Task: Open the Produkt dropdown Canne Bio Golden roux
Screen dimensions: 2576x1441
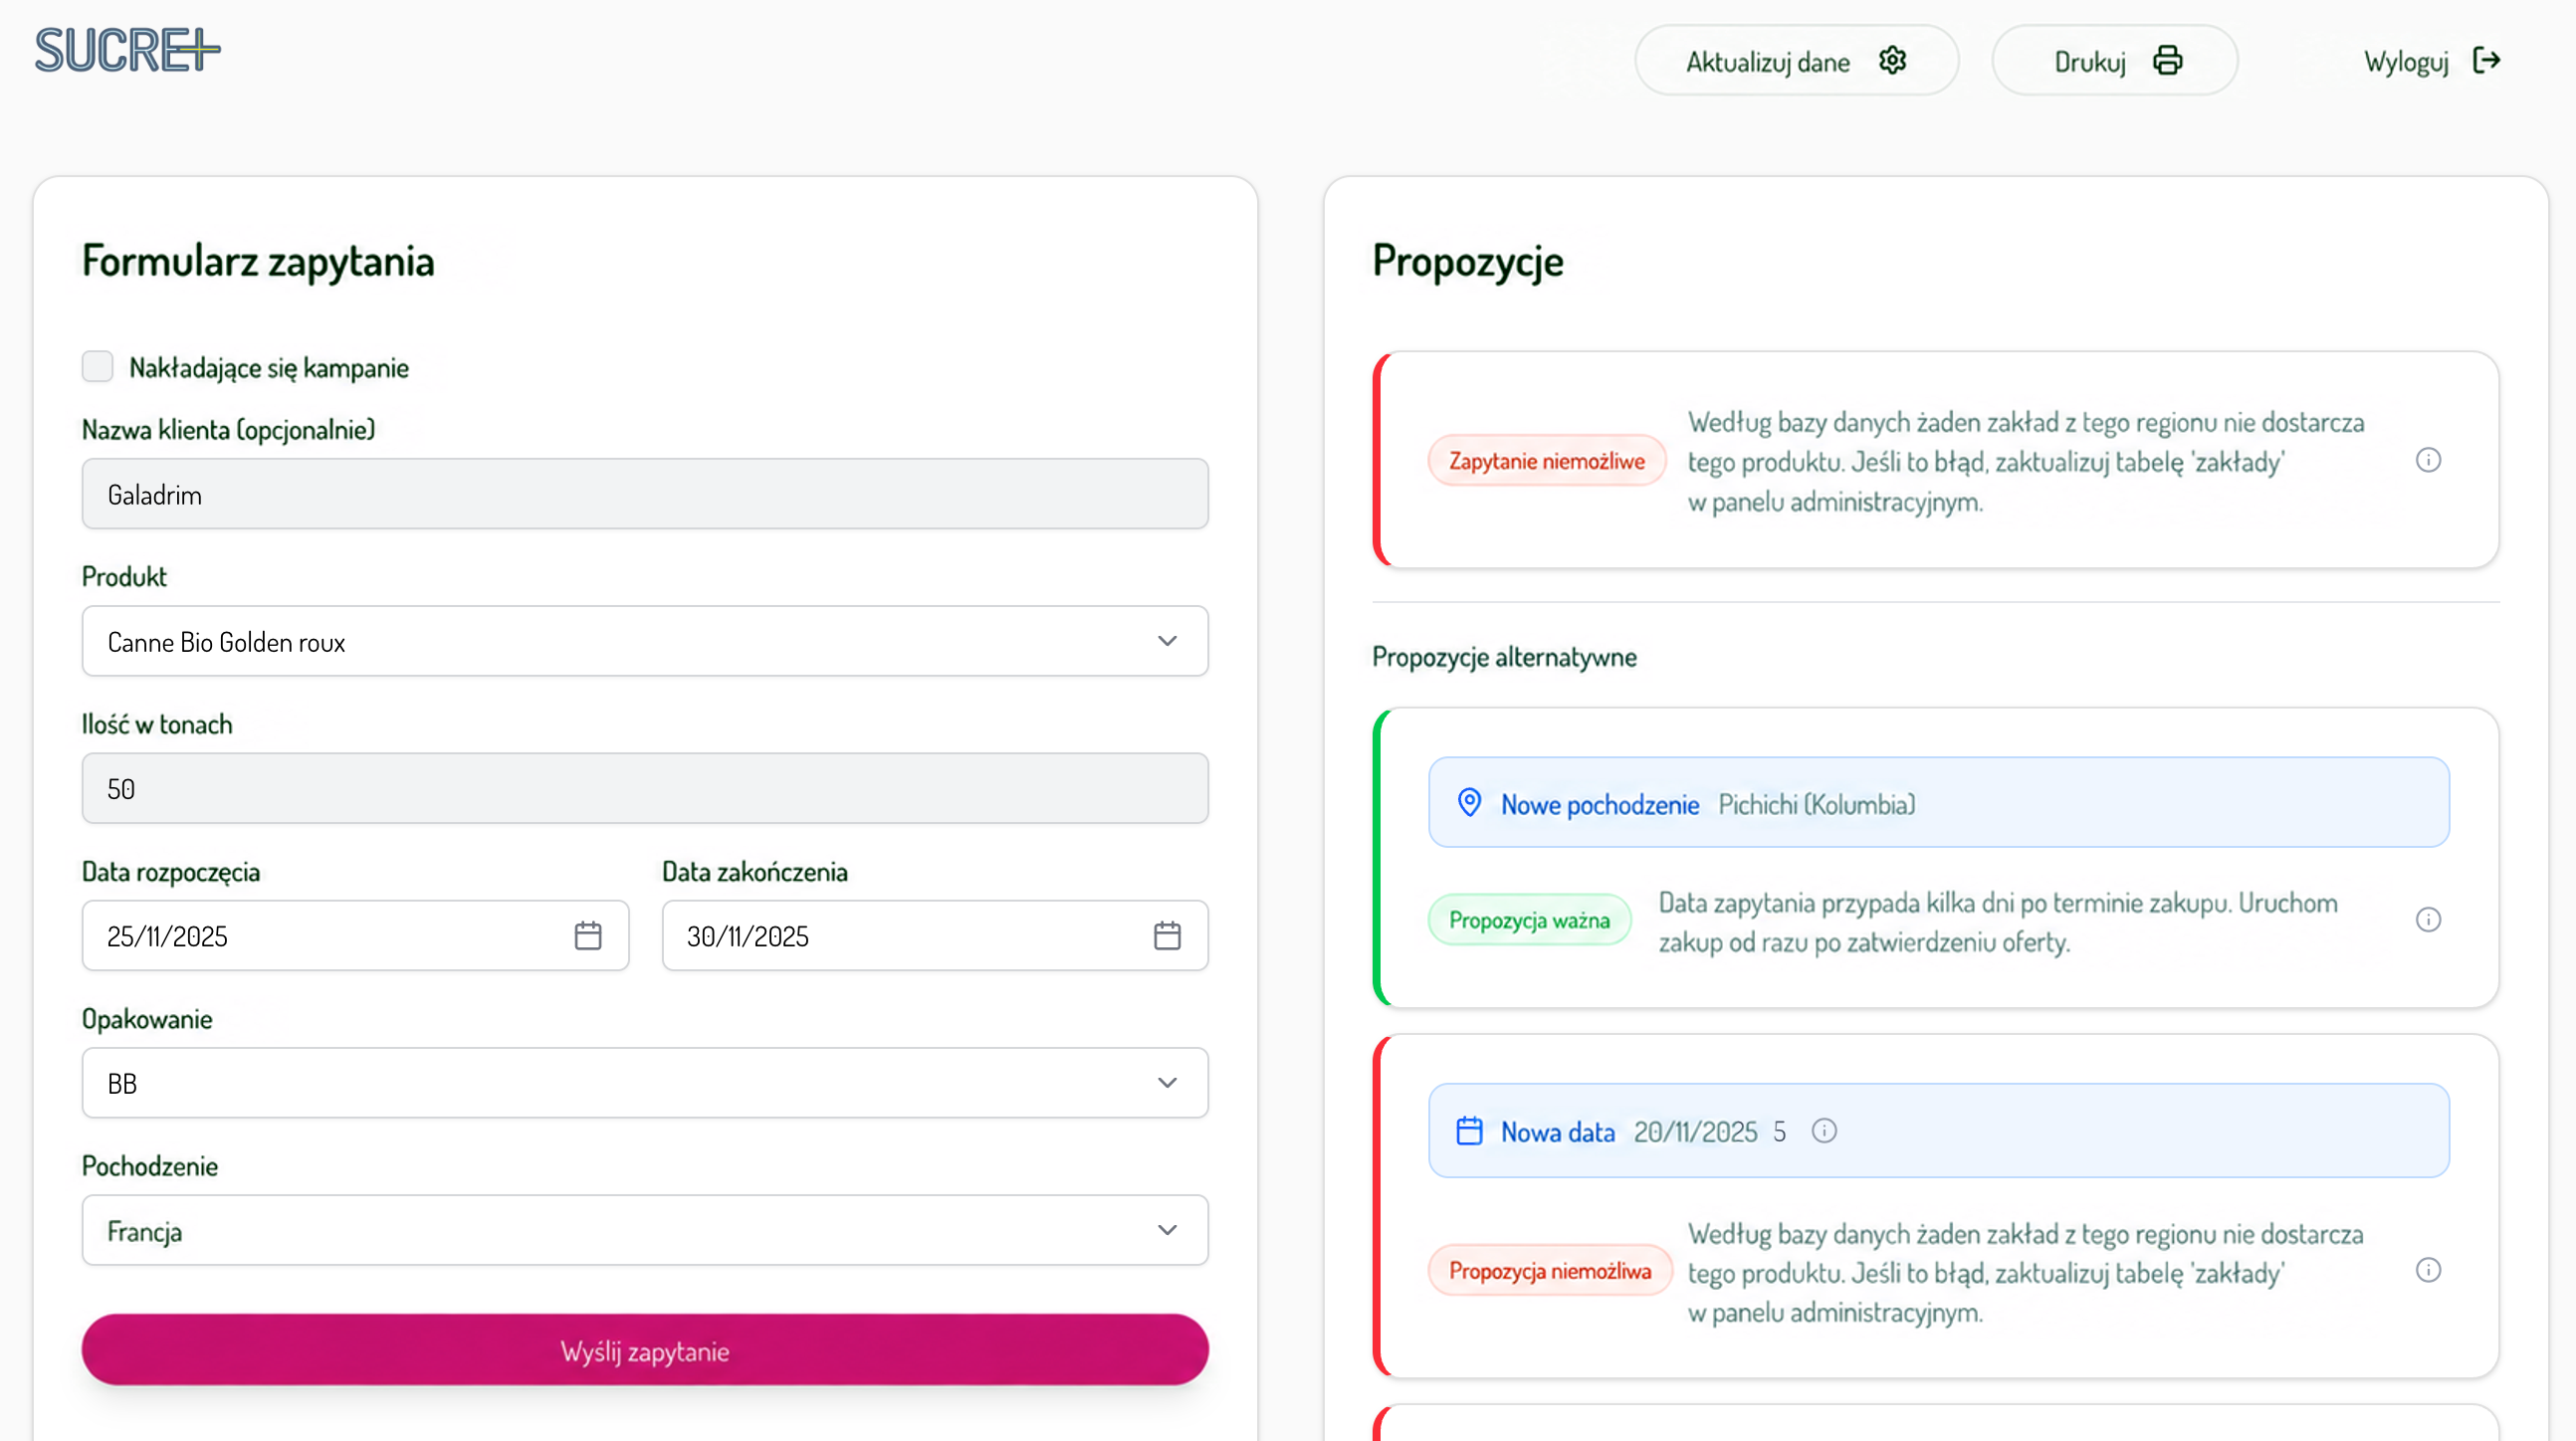Action: [x=645, y=641]
